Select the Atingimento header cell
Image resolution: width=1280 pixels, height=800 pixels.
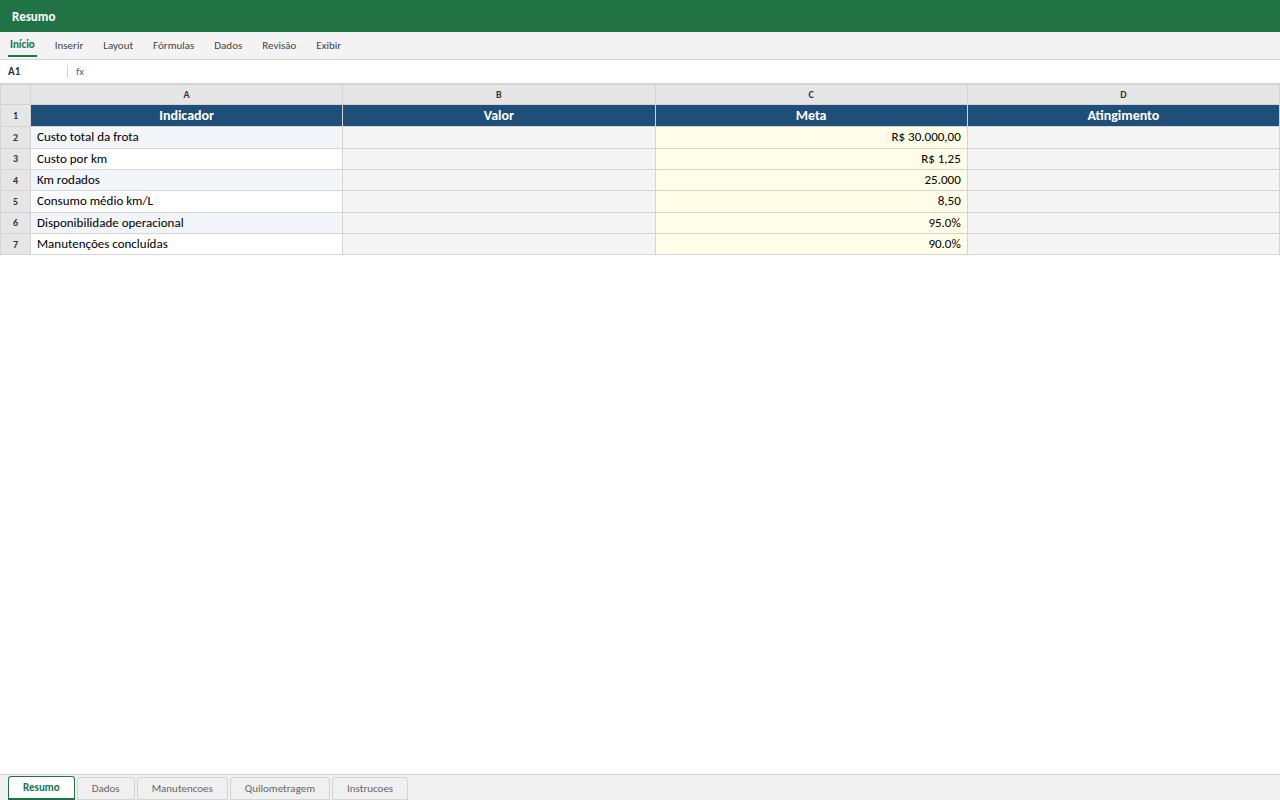coord(1123,116)
